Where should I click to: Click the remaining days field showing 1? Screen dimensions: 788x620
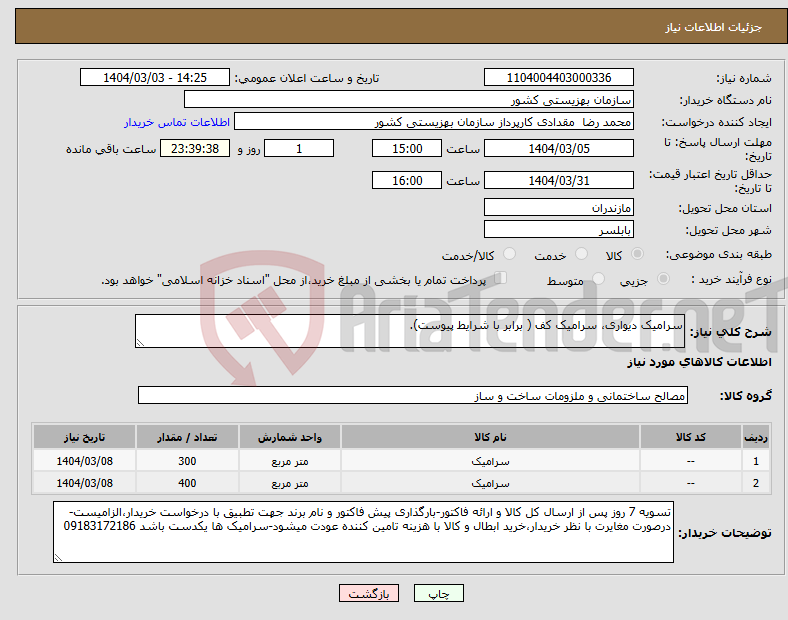pyautogui.click(x=299, y=149)
